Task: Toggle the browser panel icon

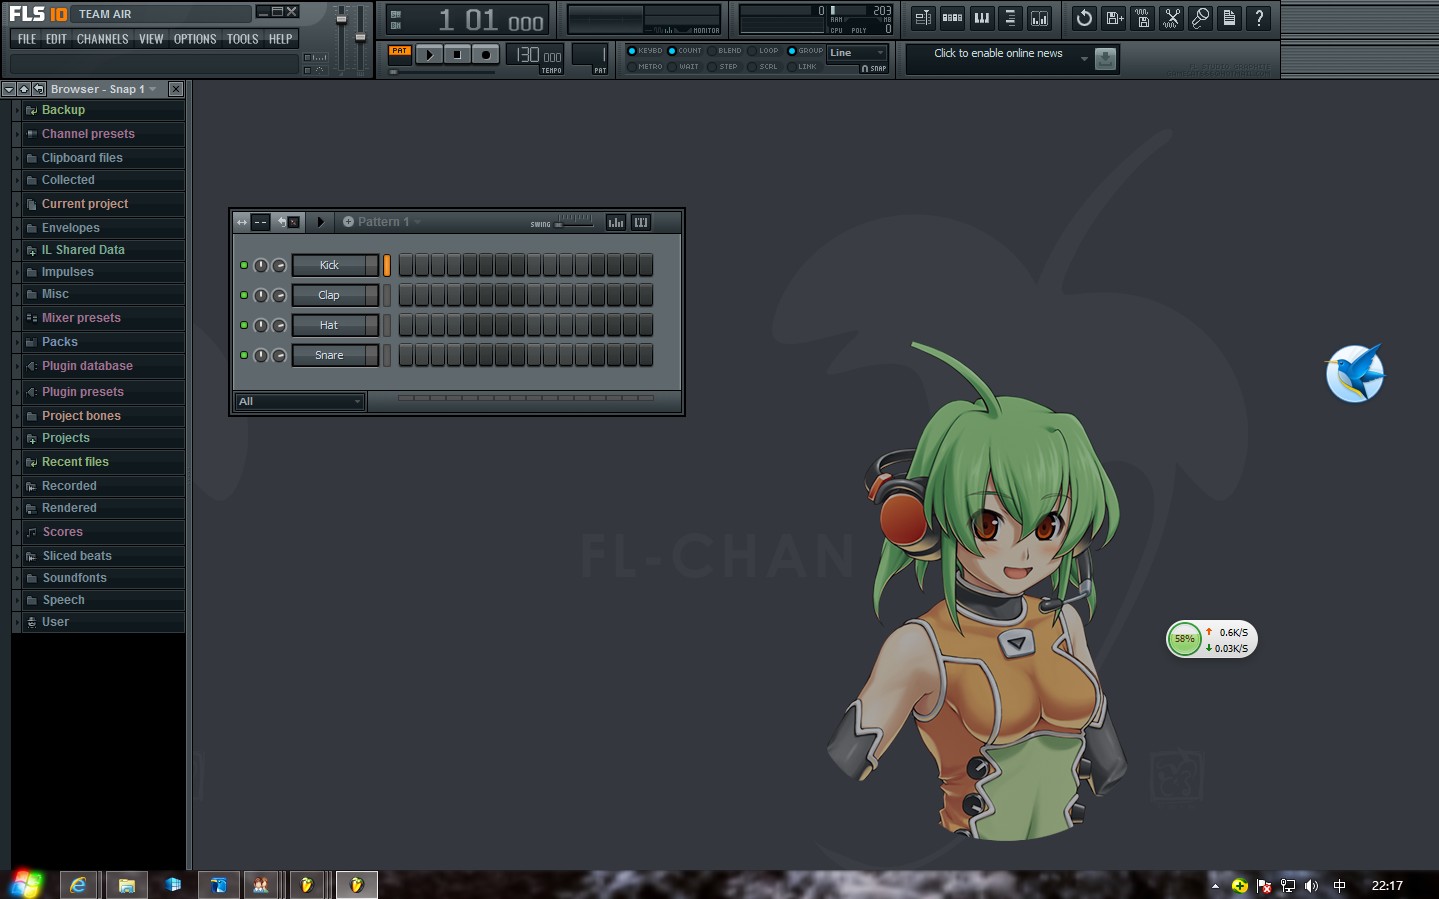Action: click(1010, 18)
